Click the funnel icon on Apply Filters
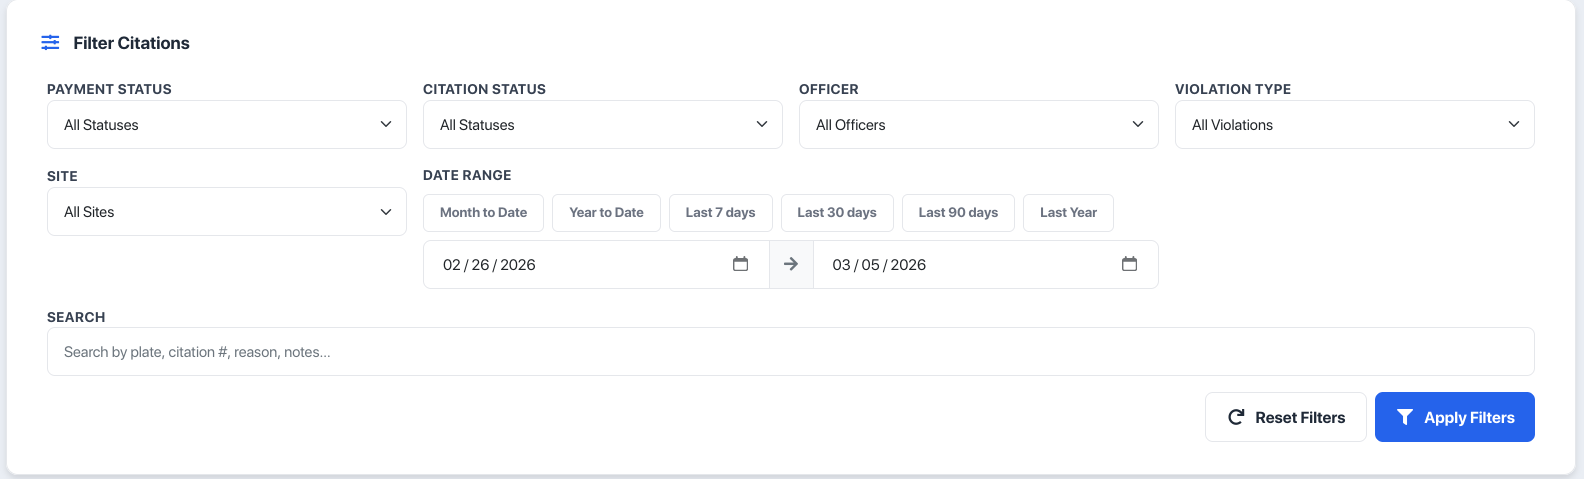1584x479 pixels. pyautogui.click(x=1404, y=417)
